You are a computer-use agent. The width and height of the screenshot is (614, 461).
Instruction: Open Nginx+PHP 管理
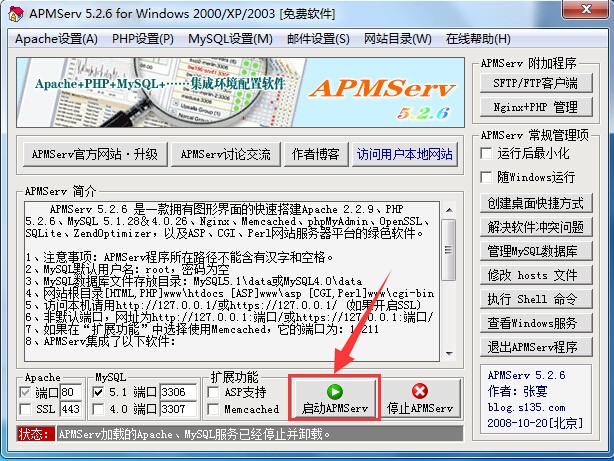[536, 107]
